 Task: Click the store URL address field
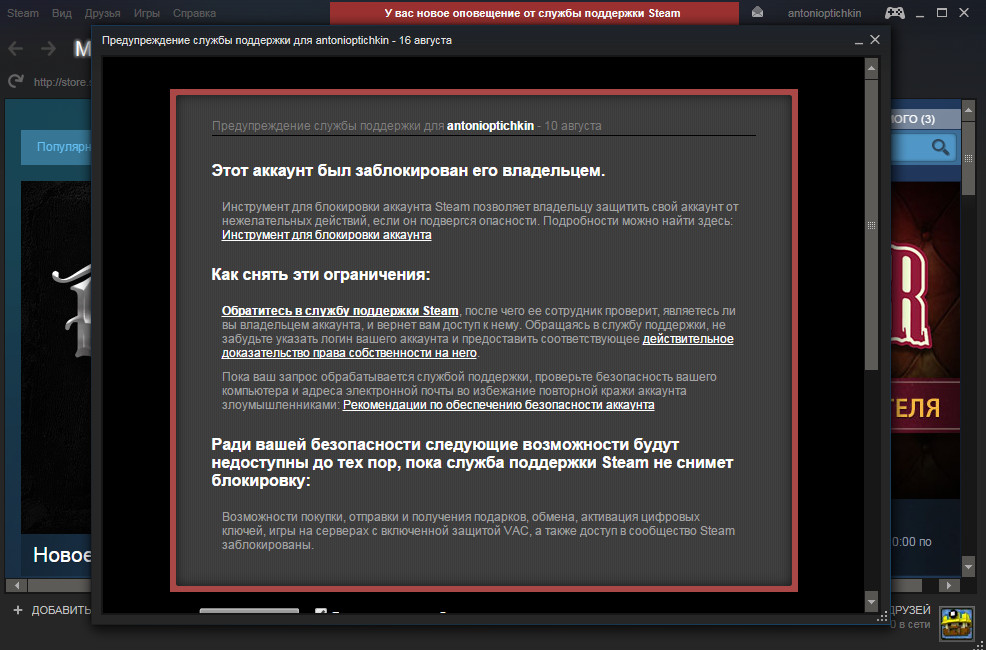click(x=62, y=82)
